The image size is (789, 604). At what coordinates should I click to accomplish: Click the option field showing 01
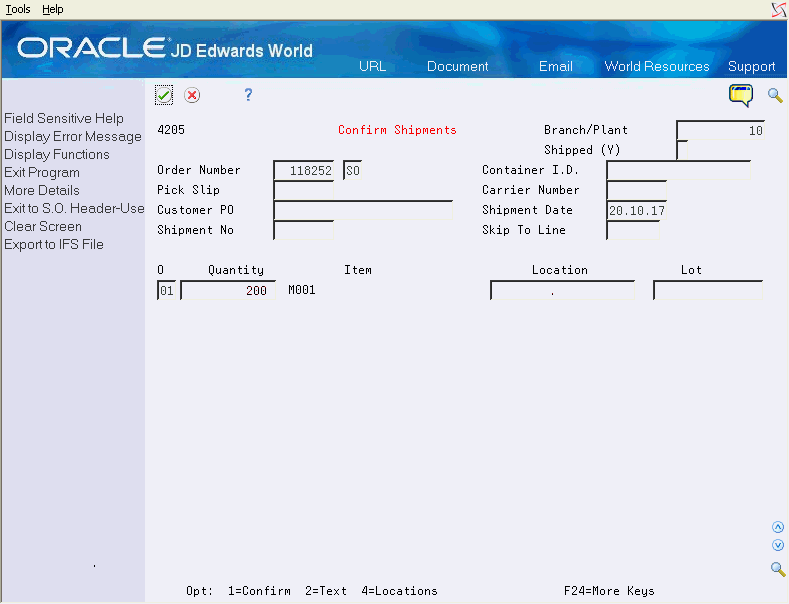(167, 290)
